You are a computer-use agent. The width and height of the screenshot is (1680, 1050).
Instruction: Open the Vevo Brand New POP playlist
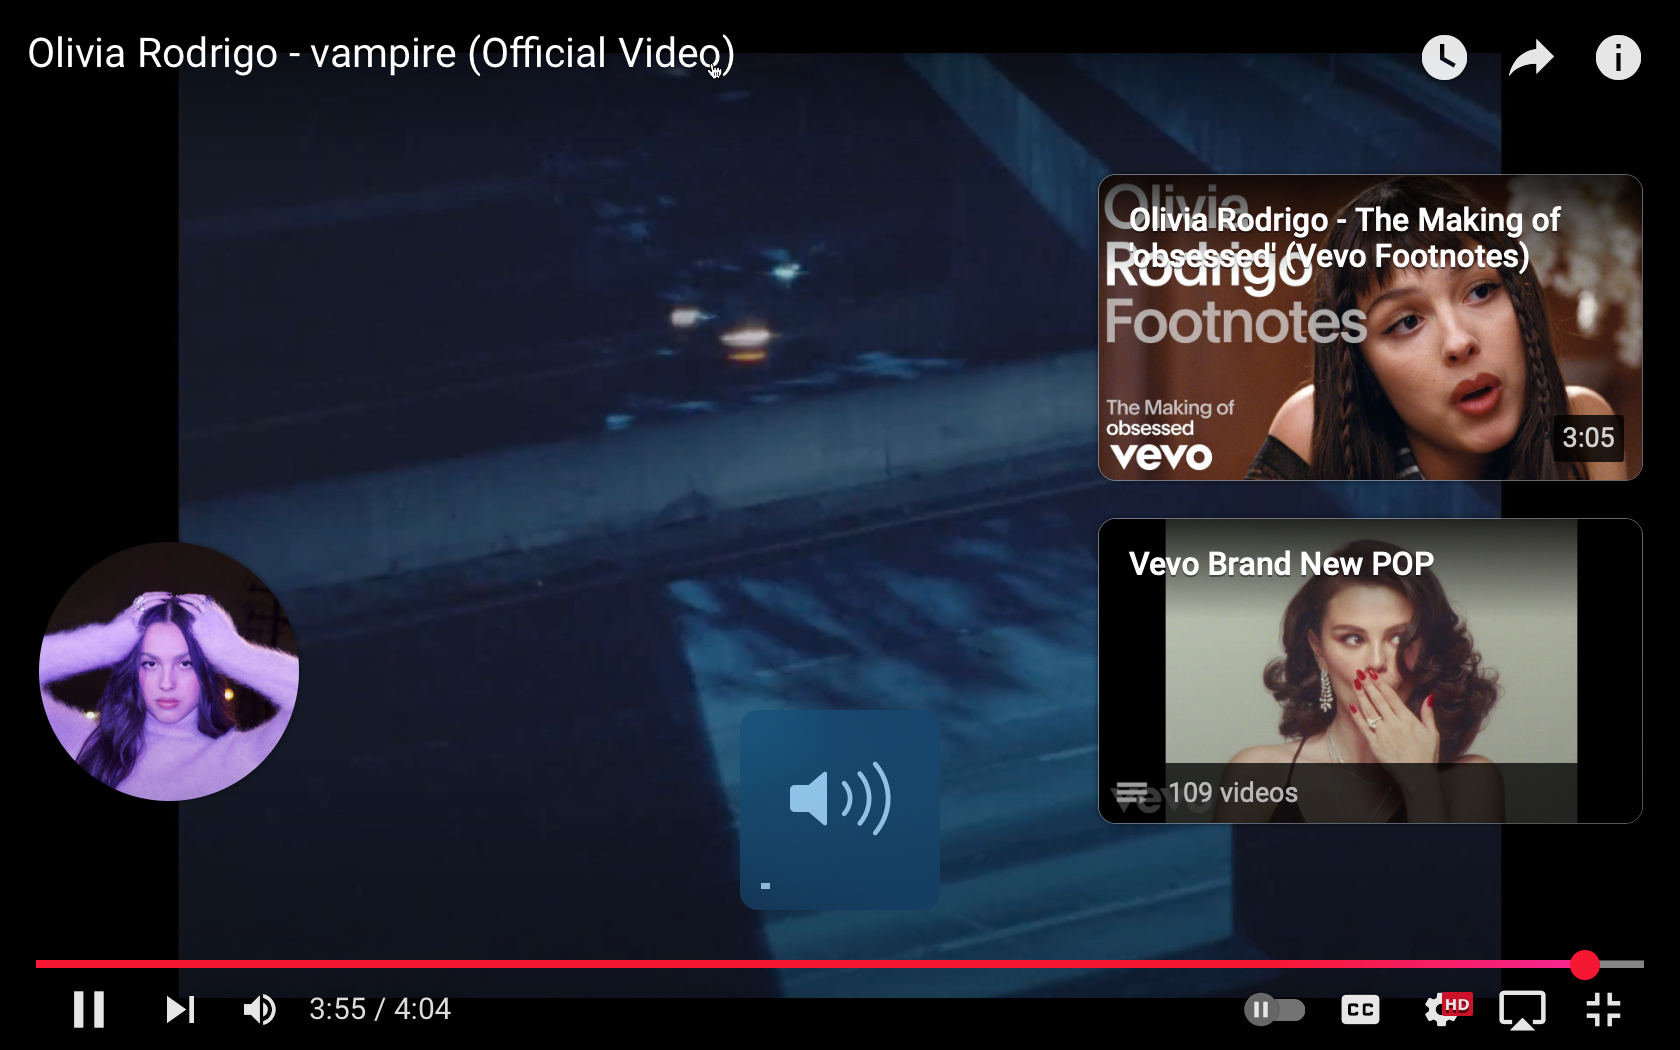[1370, 671]
